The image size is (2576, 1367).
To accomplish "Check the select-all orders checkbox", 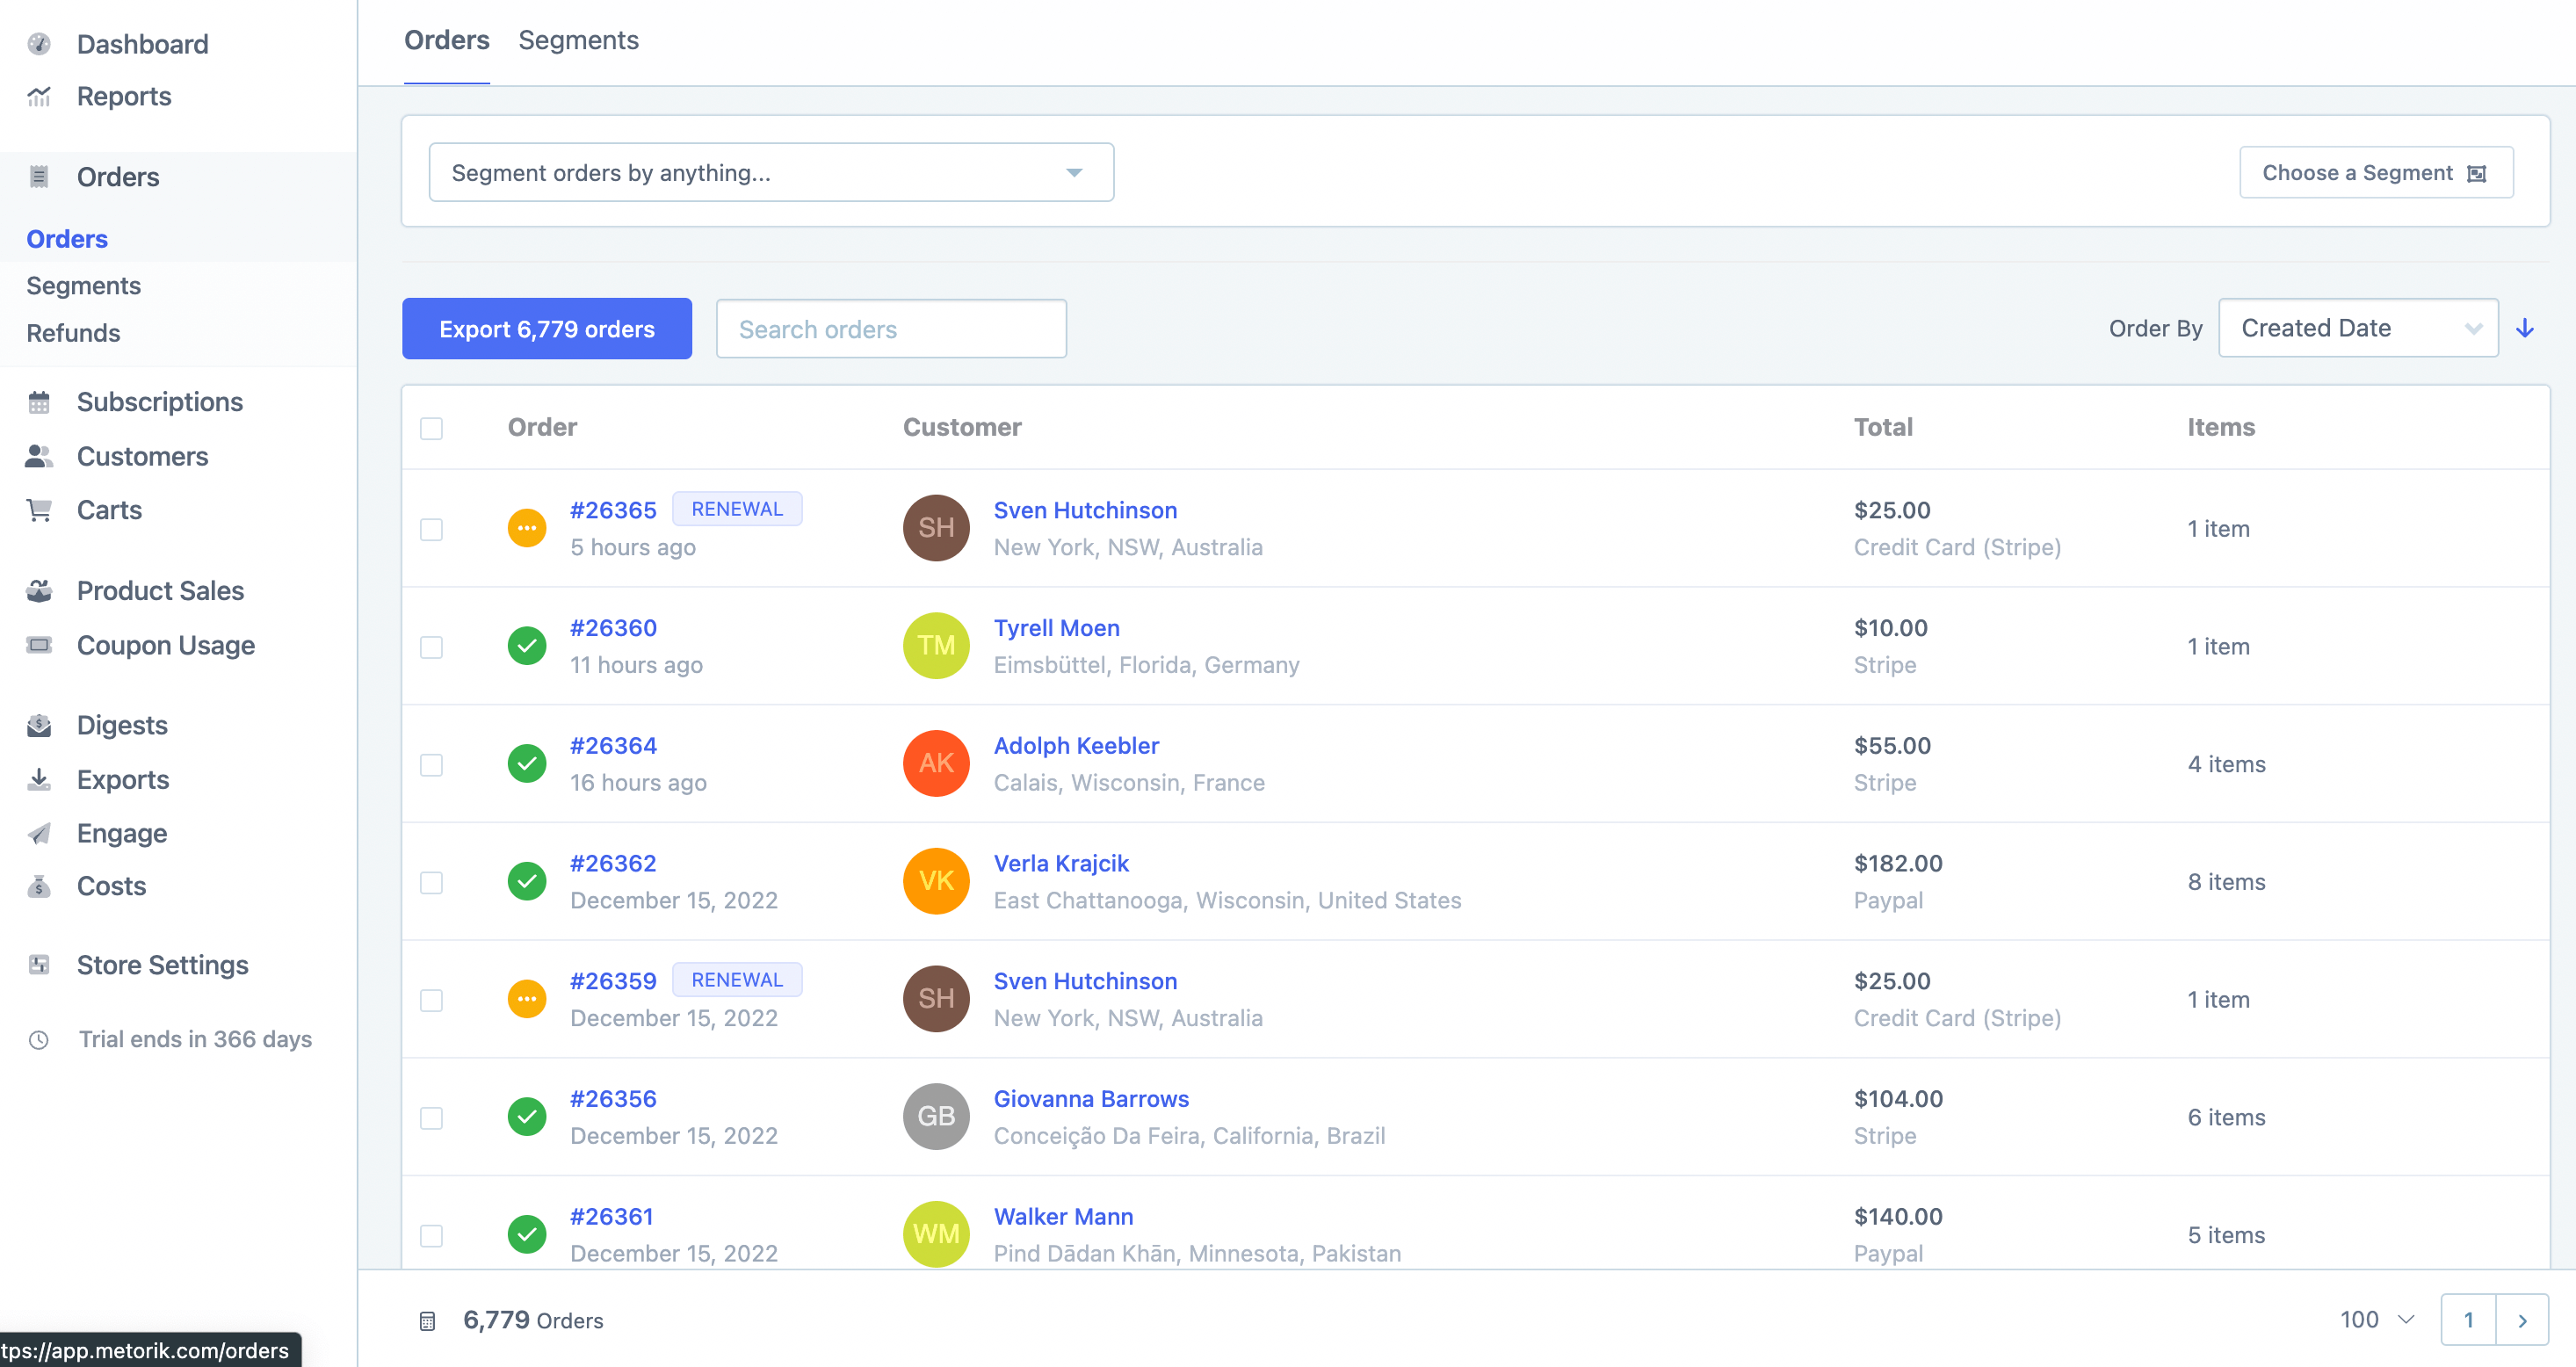I will pyautogui.click(x=432, y=428).
